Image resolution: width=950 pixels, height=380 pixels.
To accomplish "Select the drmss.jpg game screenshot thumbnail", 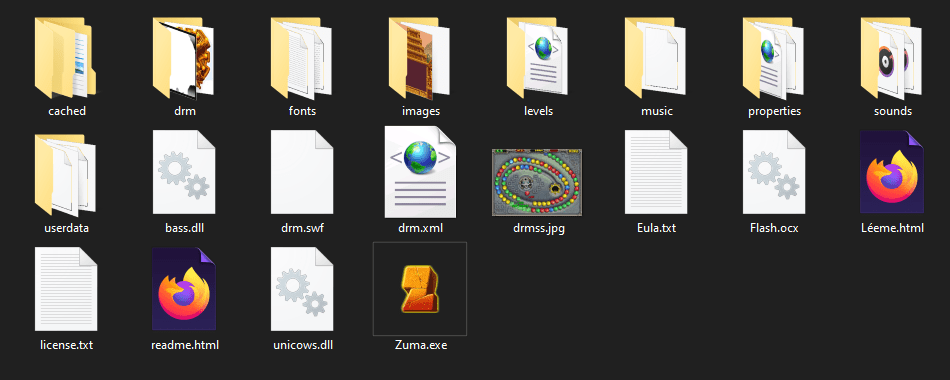I will click(x=537, y=182).
